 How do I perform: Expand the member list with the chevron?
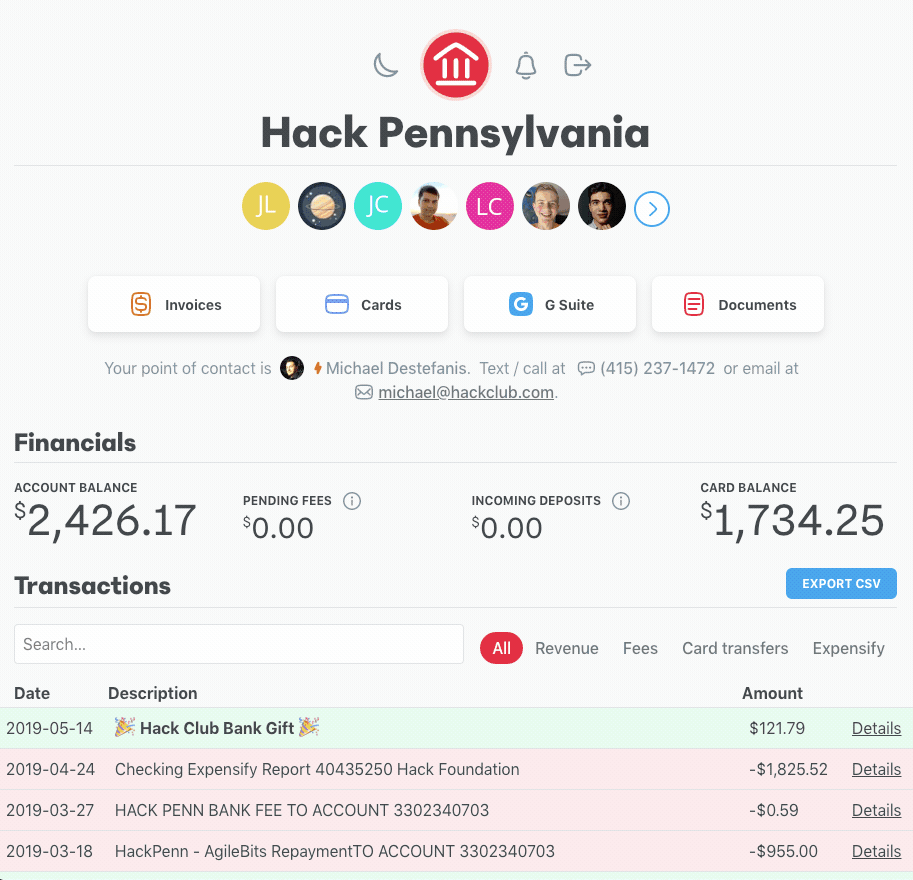tap(652, 208)
